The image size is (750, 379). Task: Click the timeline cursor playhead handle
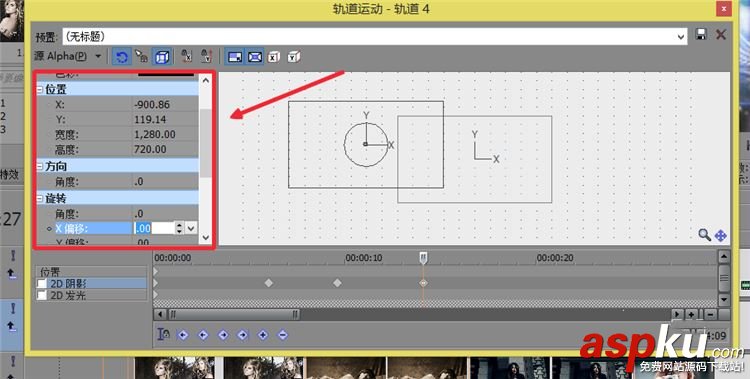coord(423,258)
